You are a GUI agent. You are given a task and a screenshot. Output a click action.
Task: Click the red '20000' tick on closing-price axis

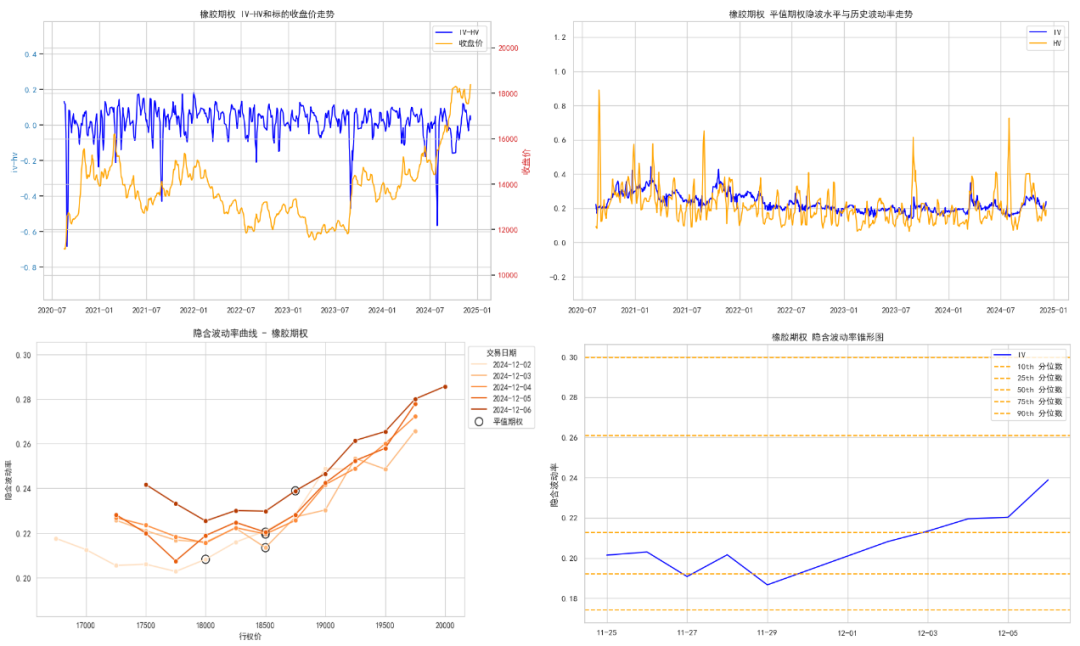[508, 48]
